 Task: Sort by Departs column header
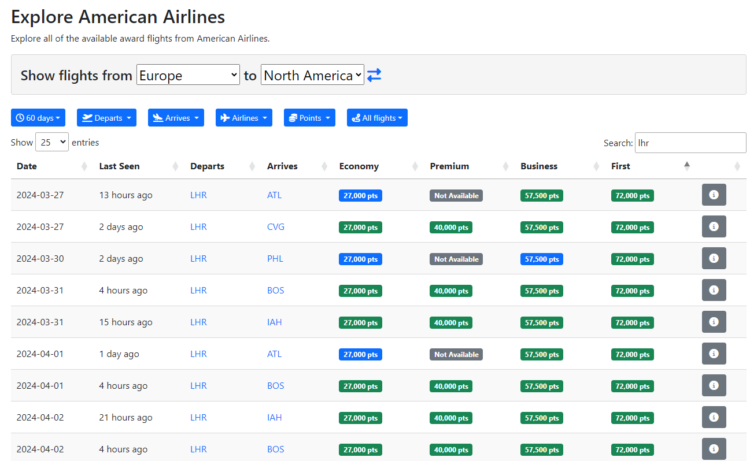pos(222,166)
